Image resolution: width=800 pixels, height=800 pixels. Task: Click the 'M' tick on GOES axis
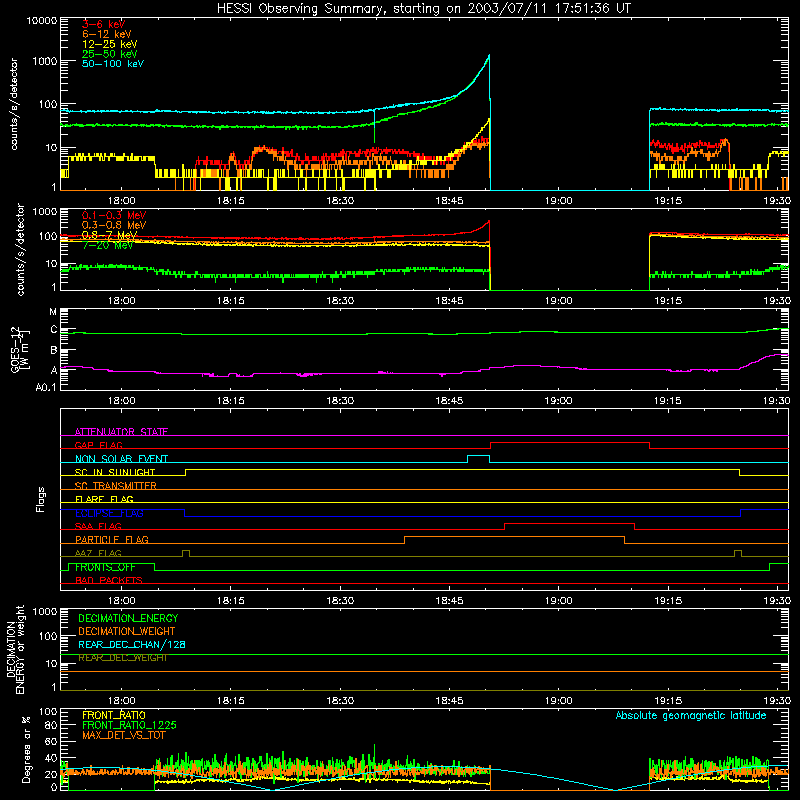(53, 311)
